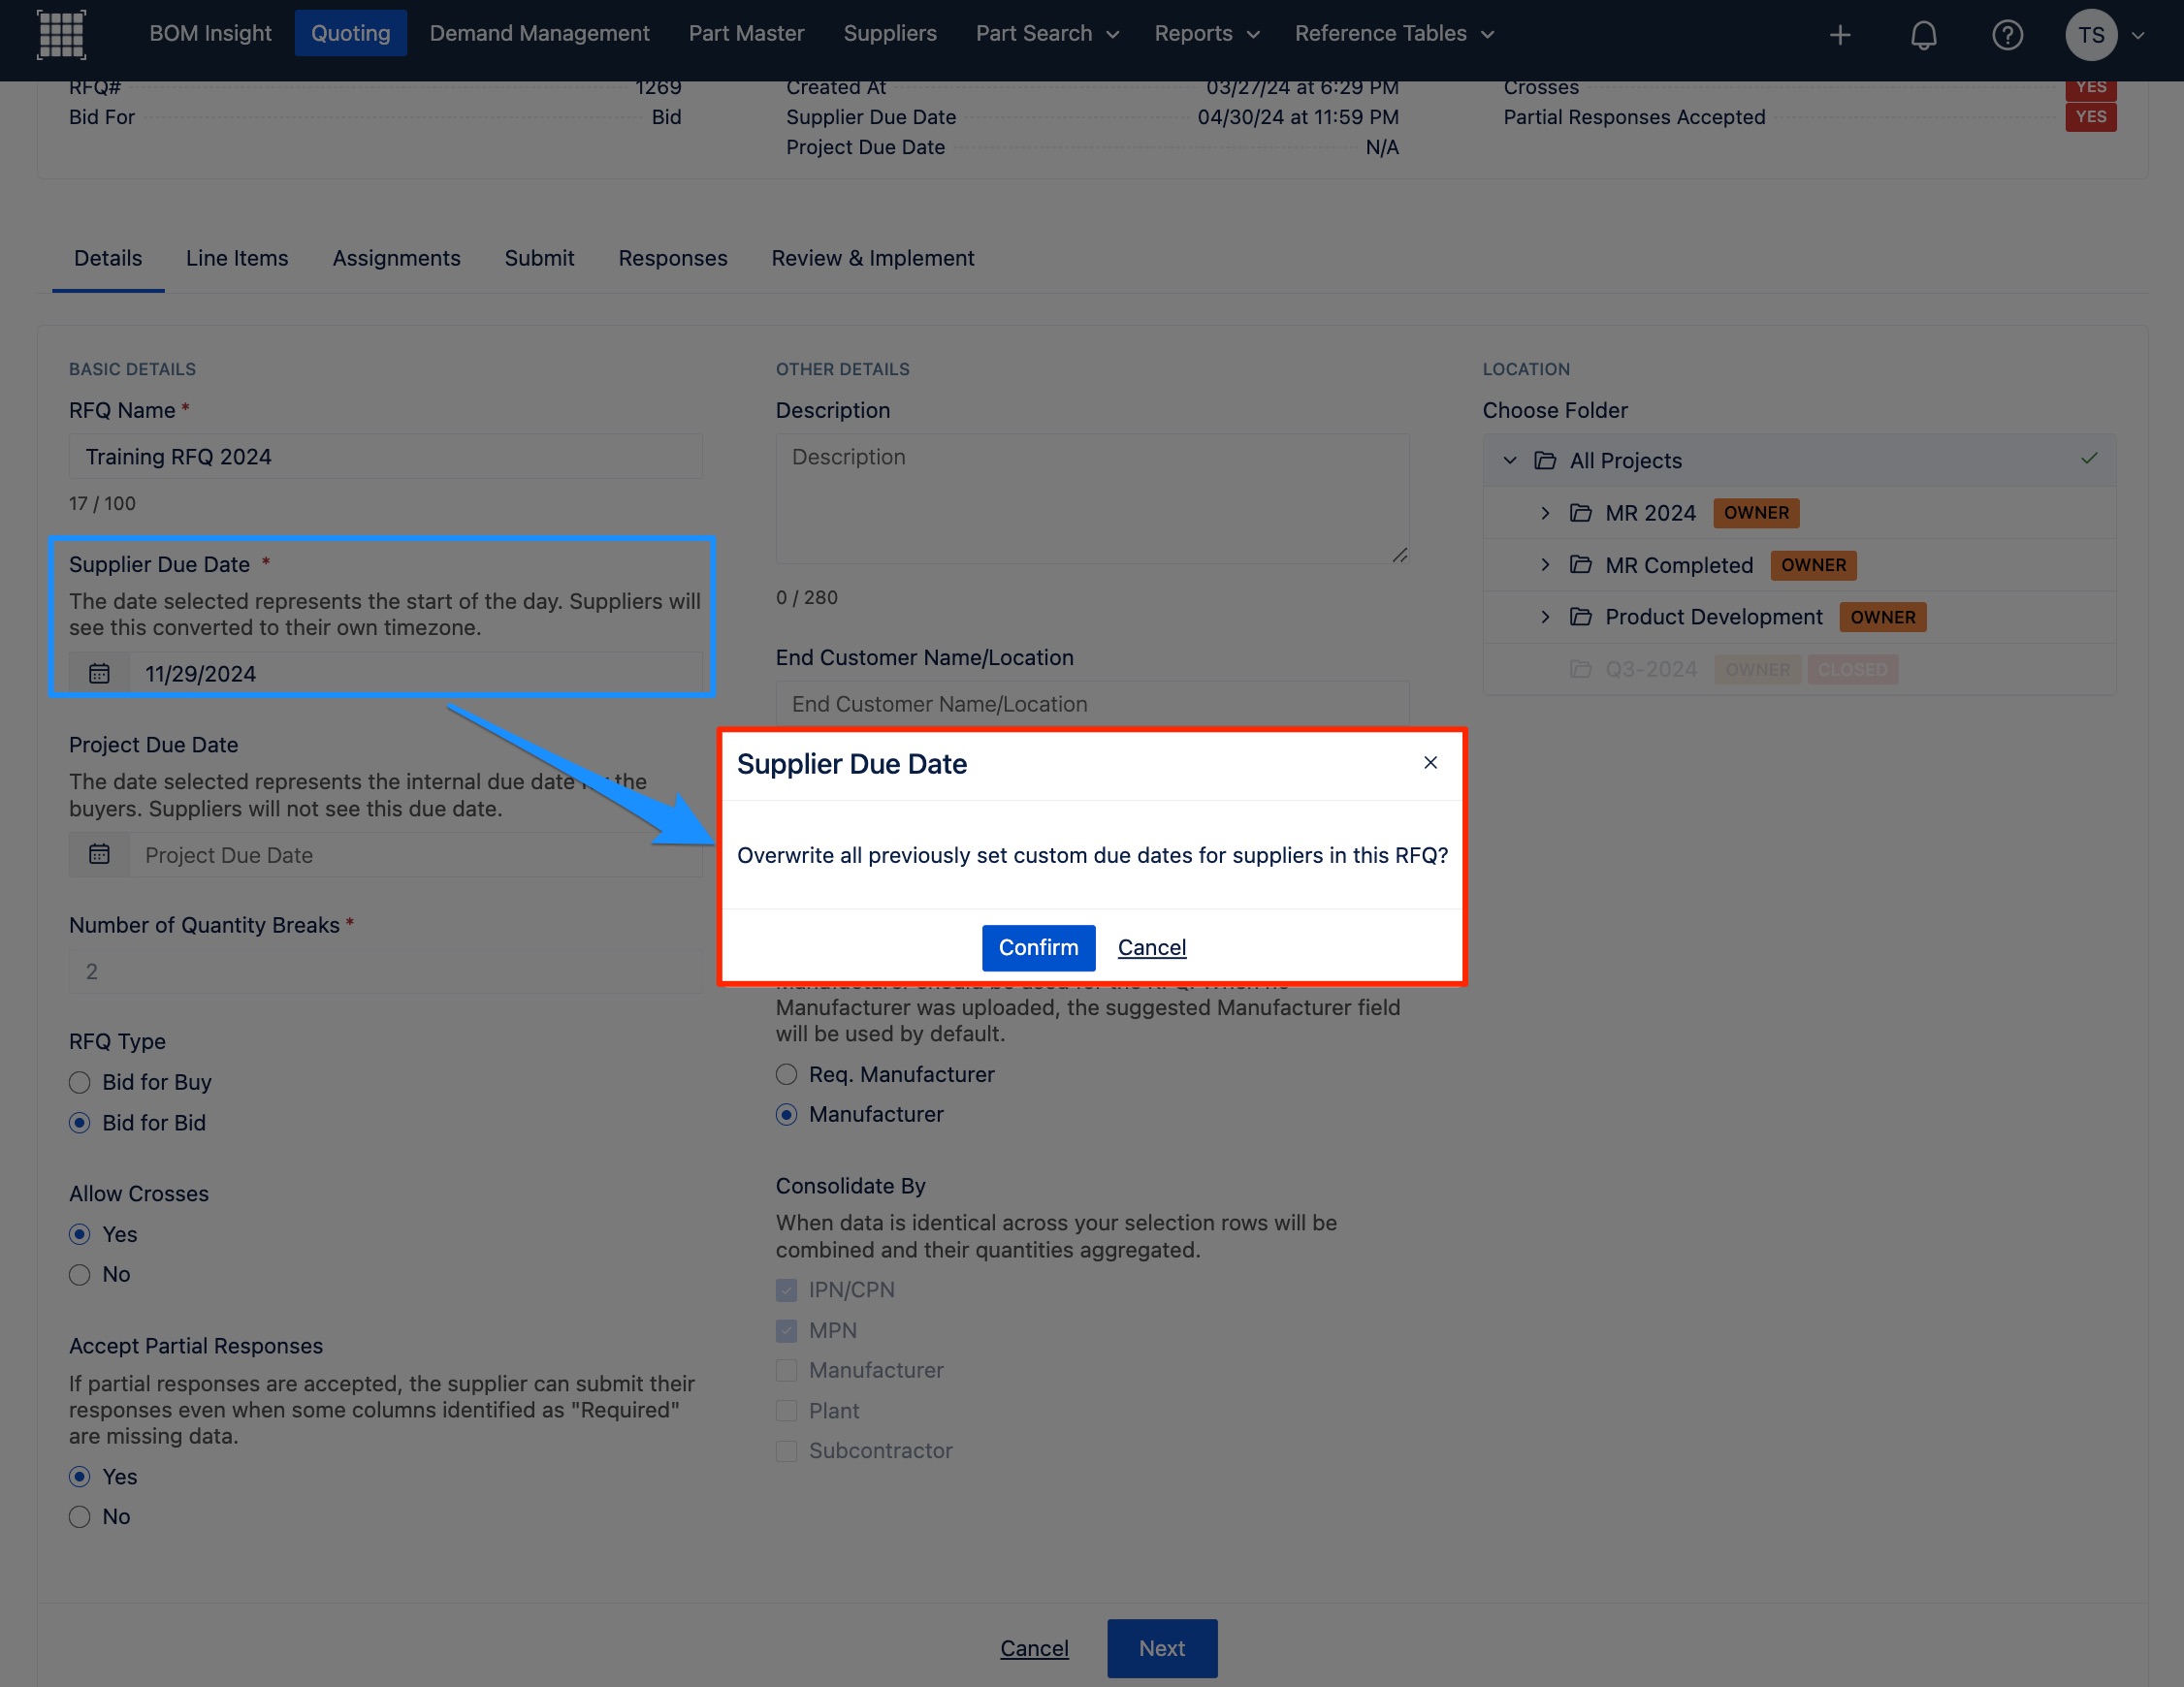
Task: Close the Supplier Due Date dialog
Action: click(1430, 762)
